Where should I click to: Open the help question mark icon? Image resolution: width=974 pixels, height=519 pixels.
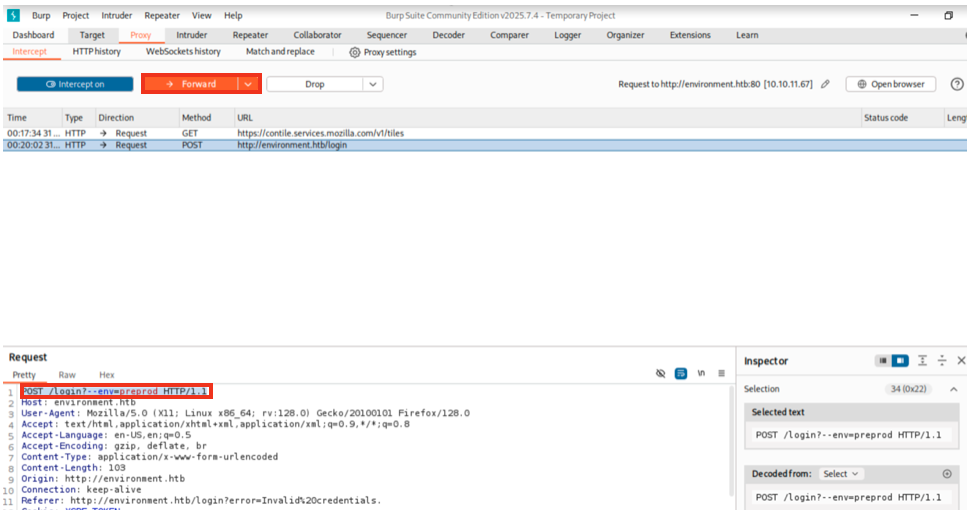click(x=957, y=84)
